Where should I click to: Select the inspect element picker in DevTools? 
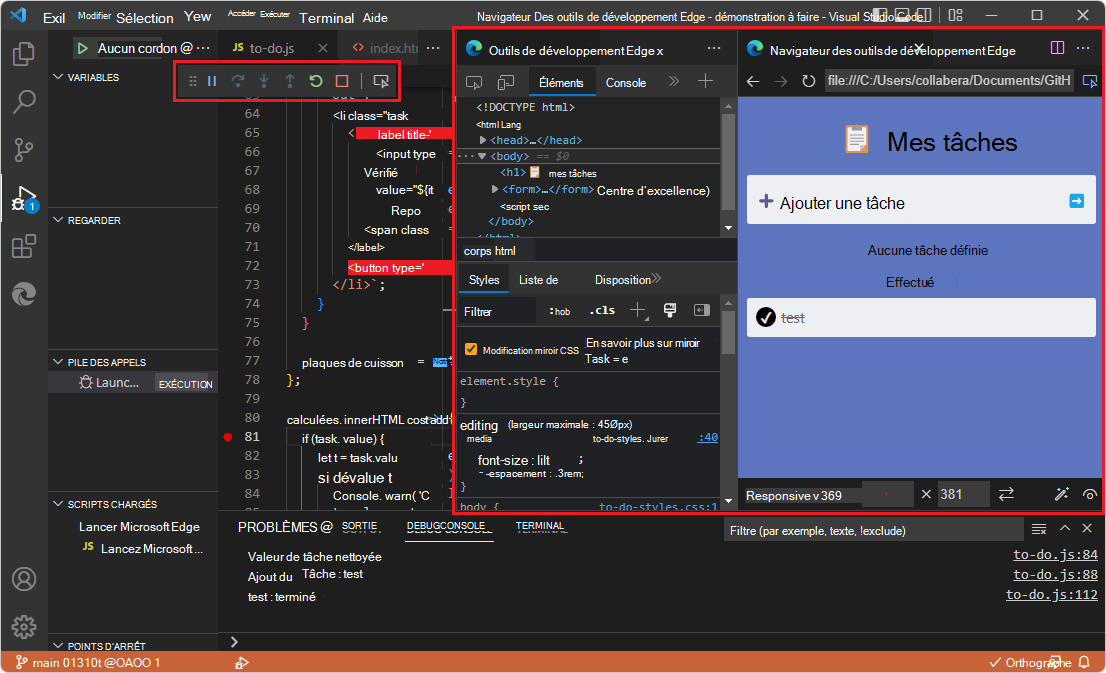pos(476,82)
